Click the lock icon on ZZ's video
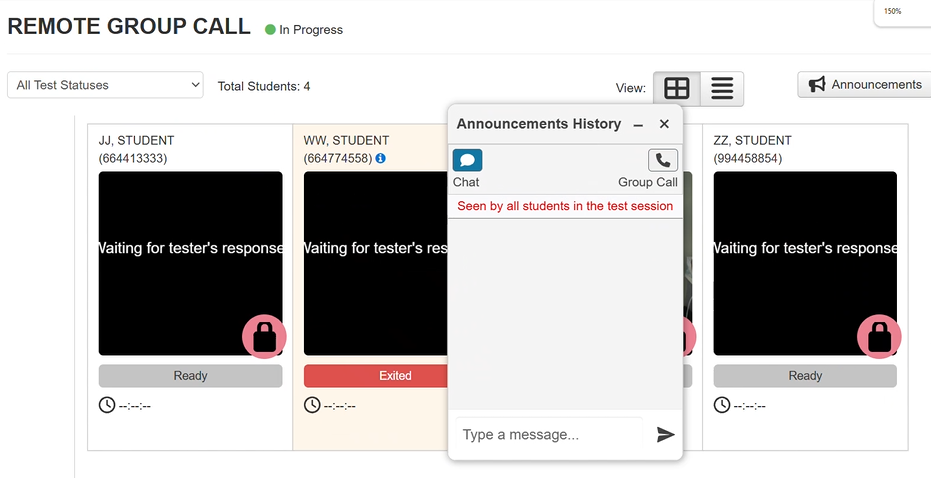 (879, 337)
